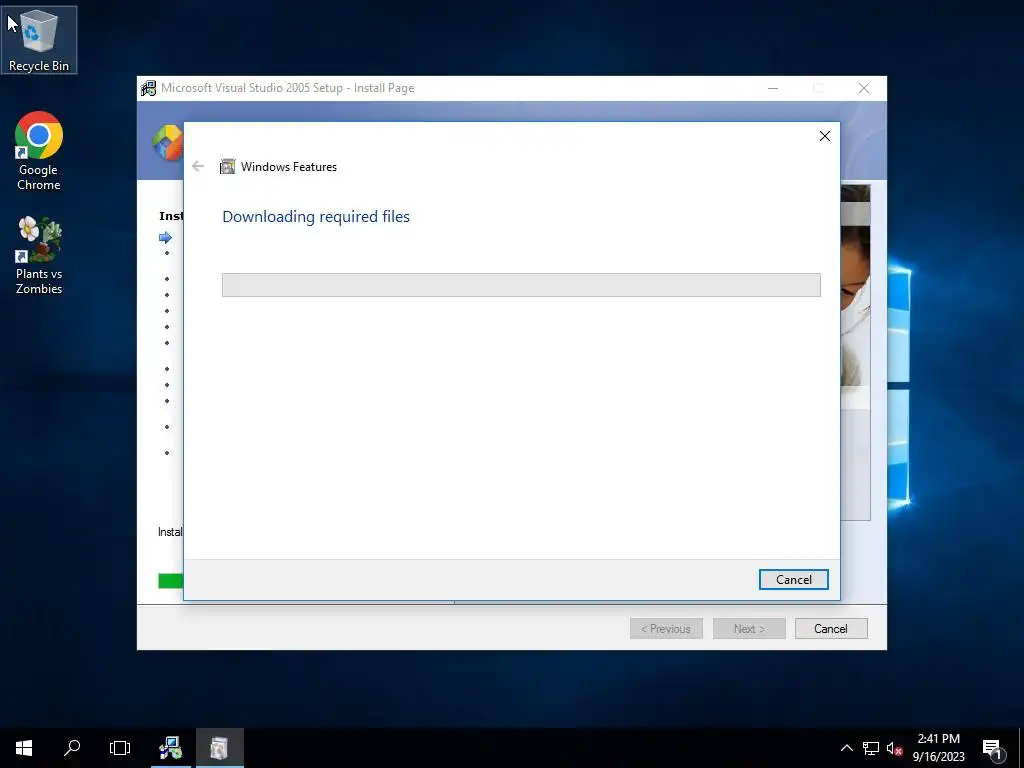1024x768 pixels.
Task: Close the Visual Studio 2005 Setup window
Action: point(864,88)
